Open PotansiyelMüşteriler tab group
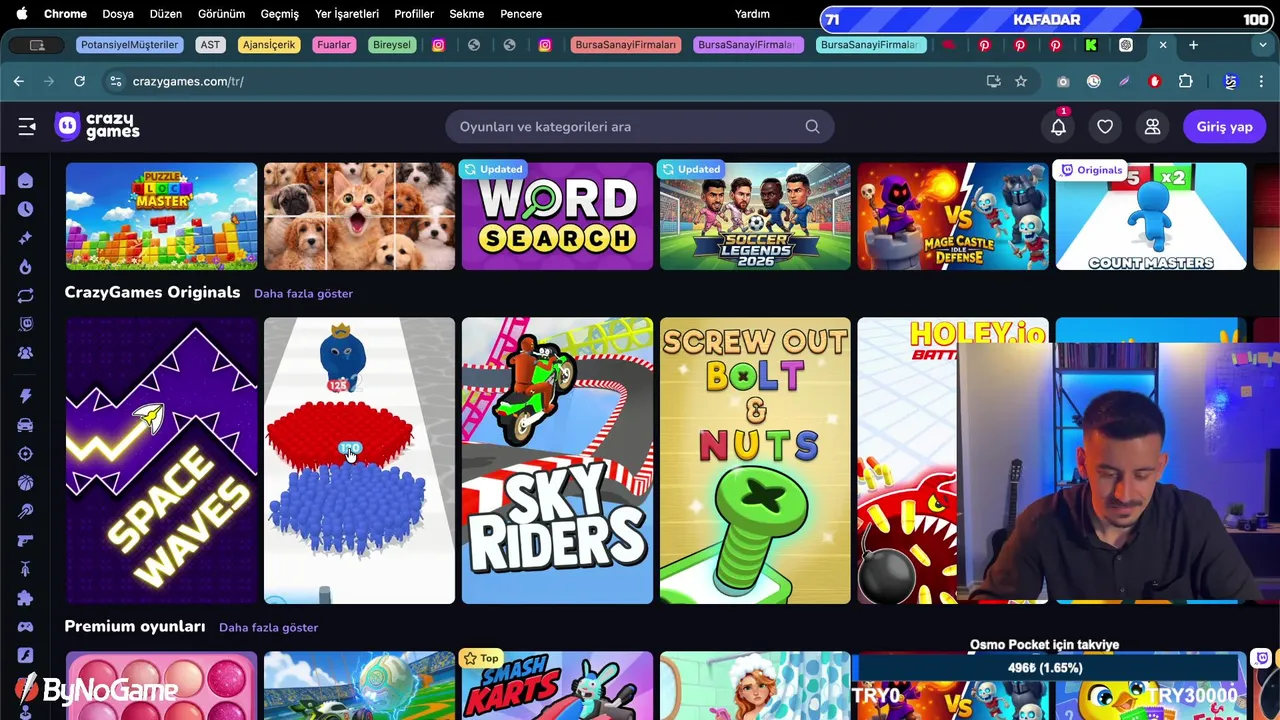1280x720 pixels. [x=130, y=45]
